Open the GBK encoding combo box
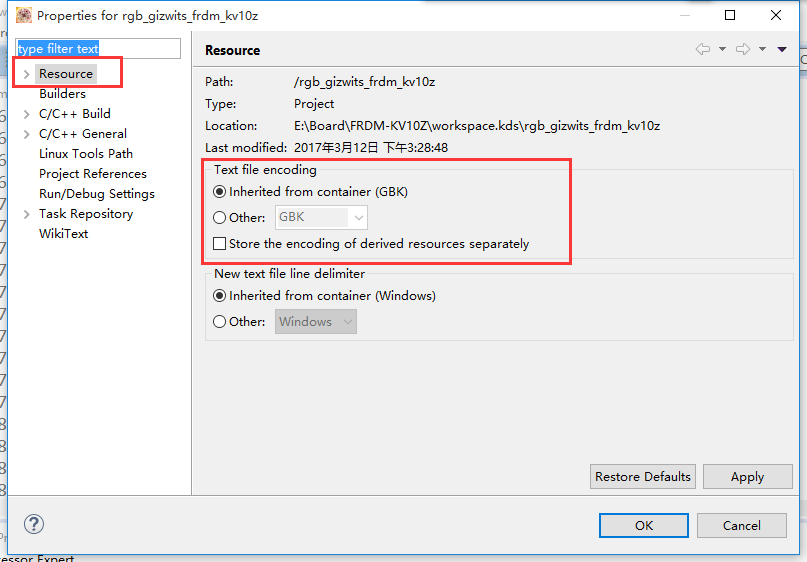Viewport: 807px width, 562px height. pos(321,217)
